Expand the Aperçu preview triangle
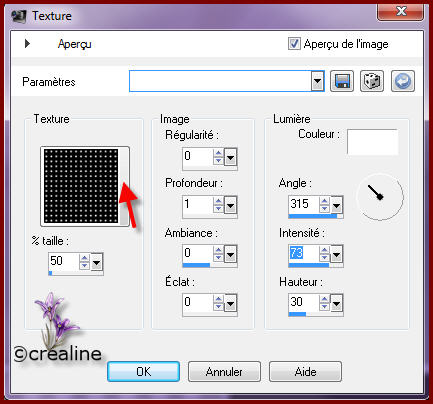433x404 pixels. pos(27,43)
